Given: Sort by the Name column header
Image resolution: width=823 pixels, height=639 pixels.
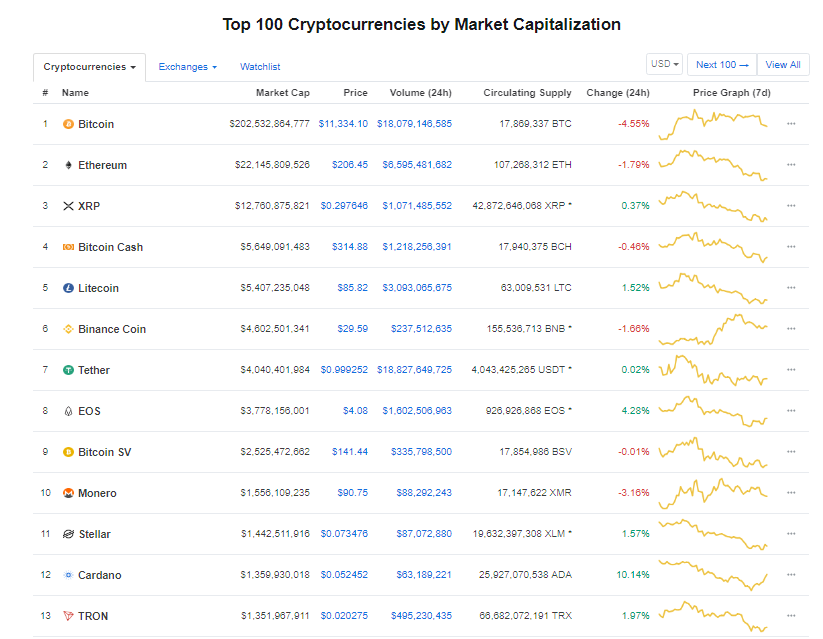Looking at the screenshot, I should click(75, 92).
